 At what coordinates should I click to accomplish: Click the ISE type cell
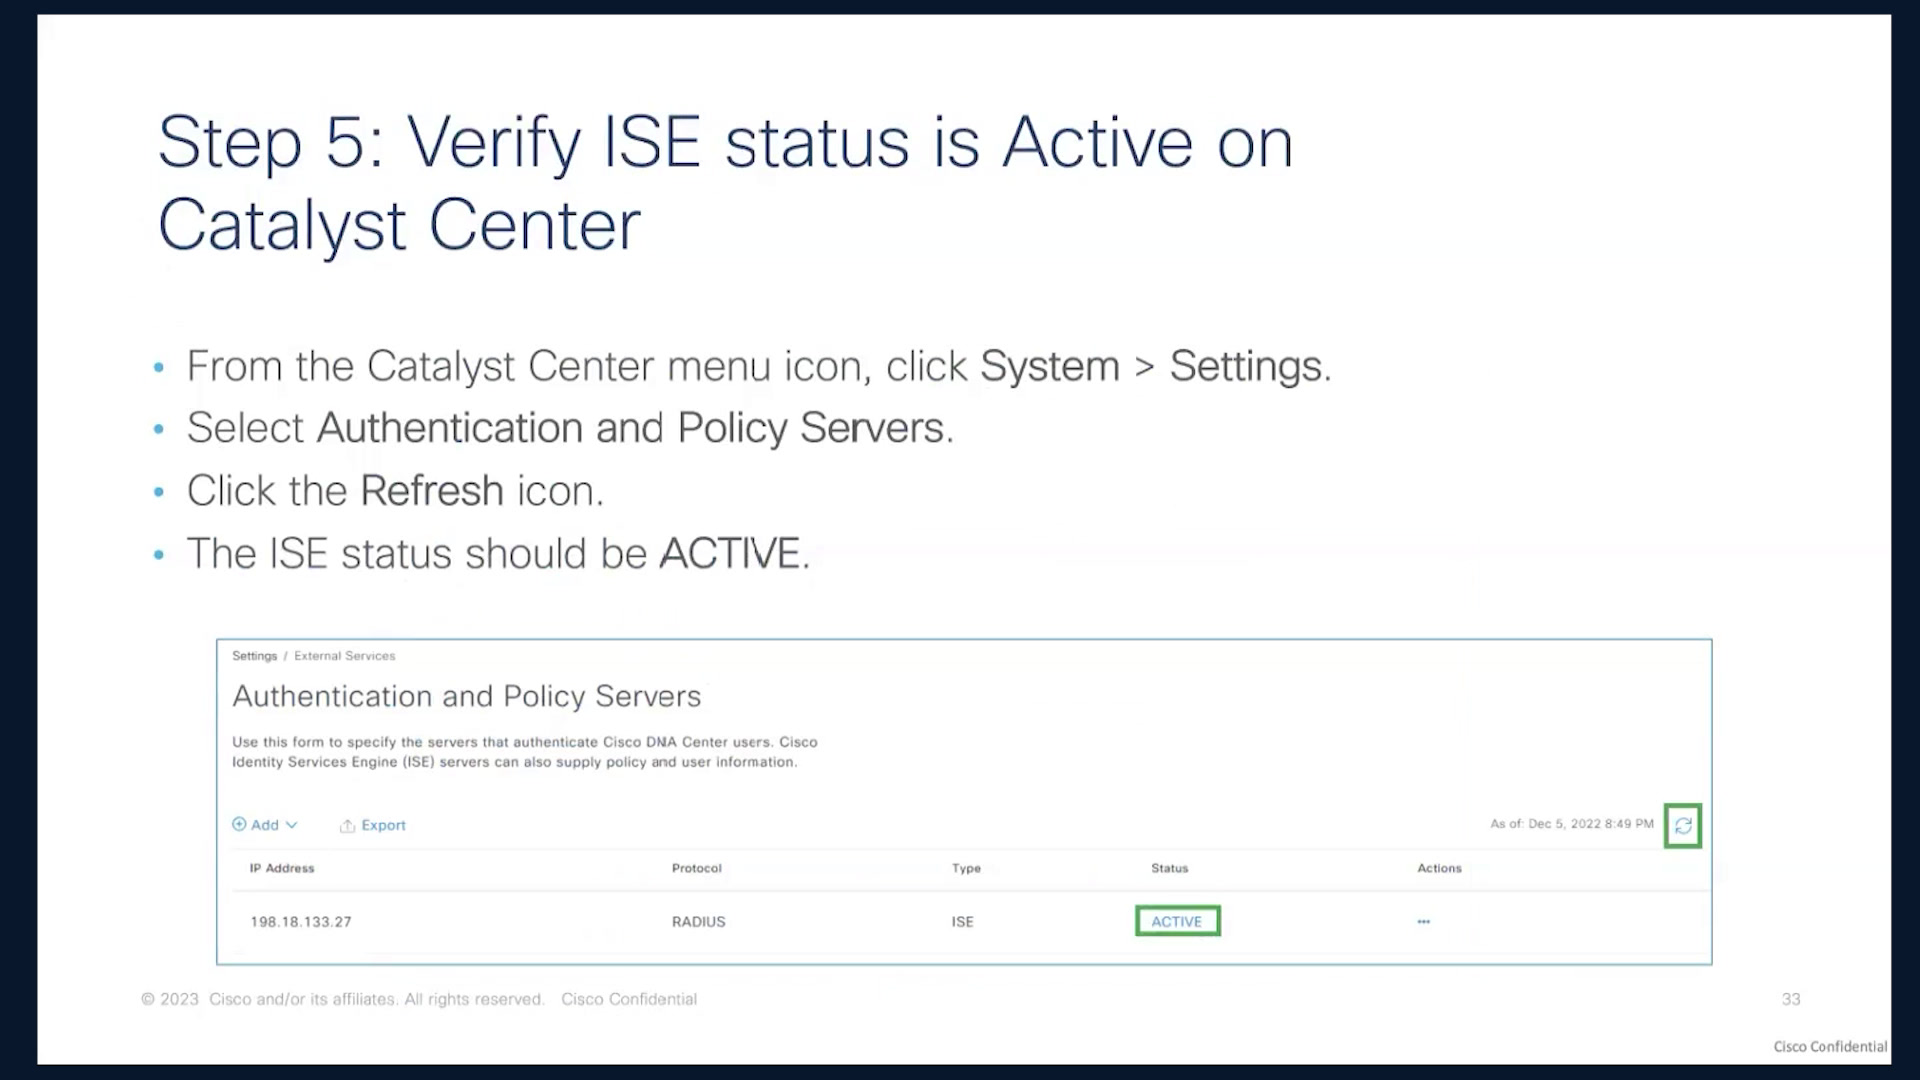[x=962, y=922]
